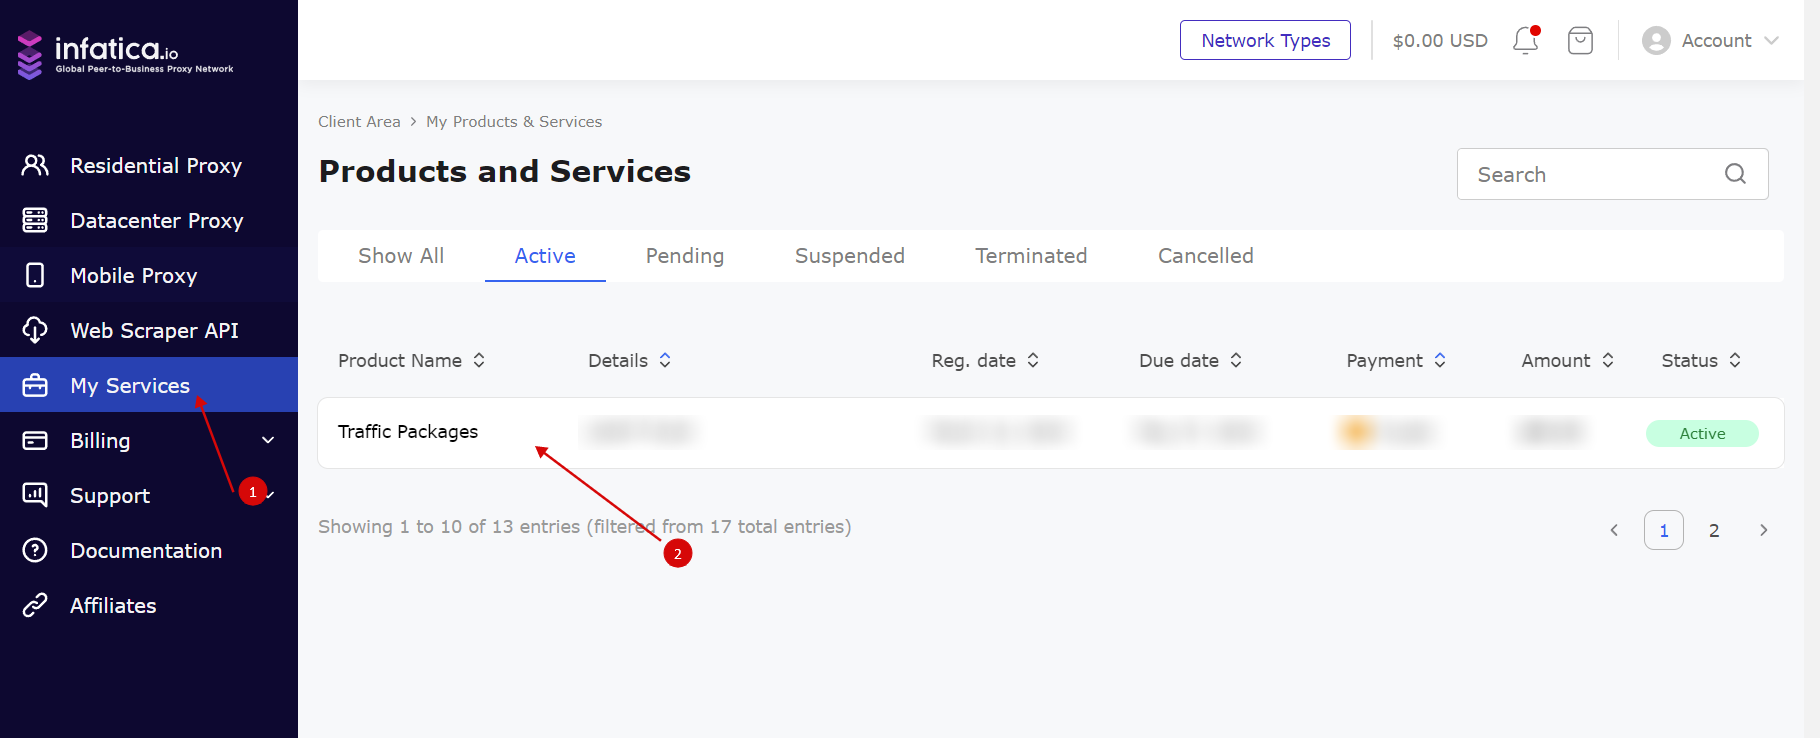Click My Products & Services breadcrumb
Image resolution: width=1820 pixels, height=738 pixels.
514,121
